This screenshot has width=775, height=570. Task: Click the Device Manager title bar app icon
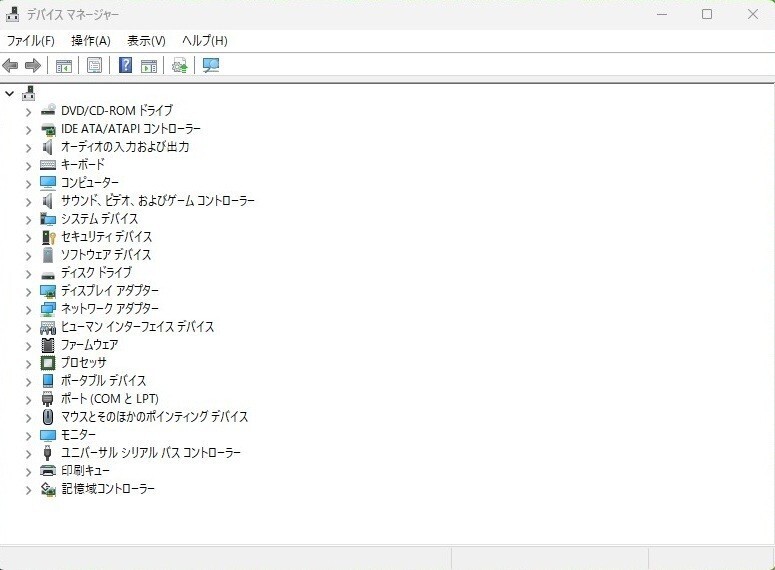12,14
